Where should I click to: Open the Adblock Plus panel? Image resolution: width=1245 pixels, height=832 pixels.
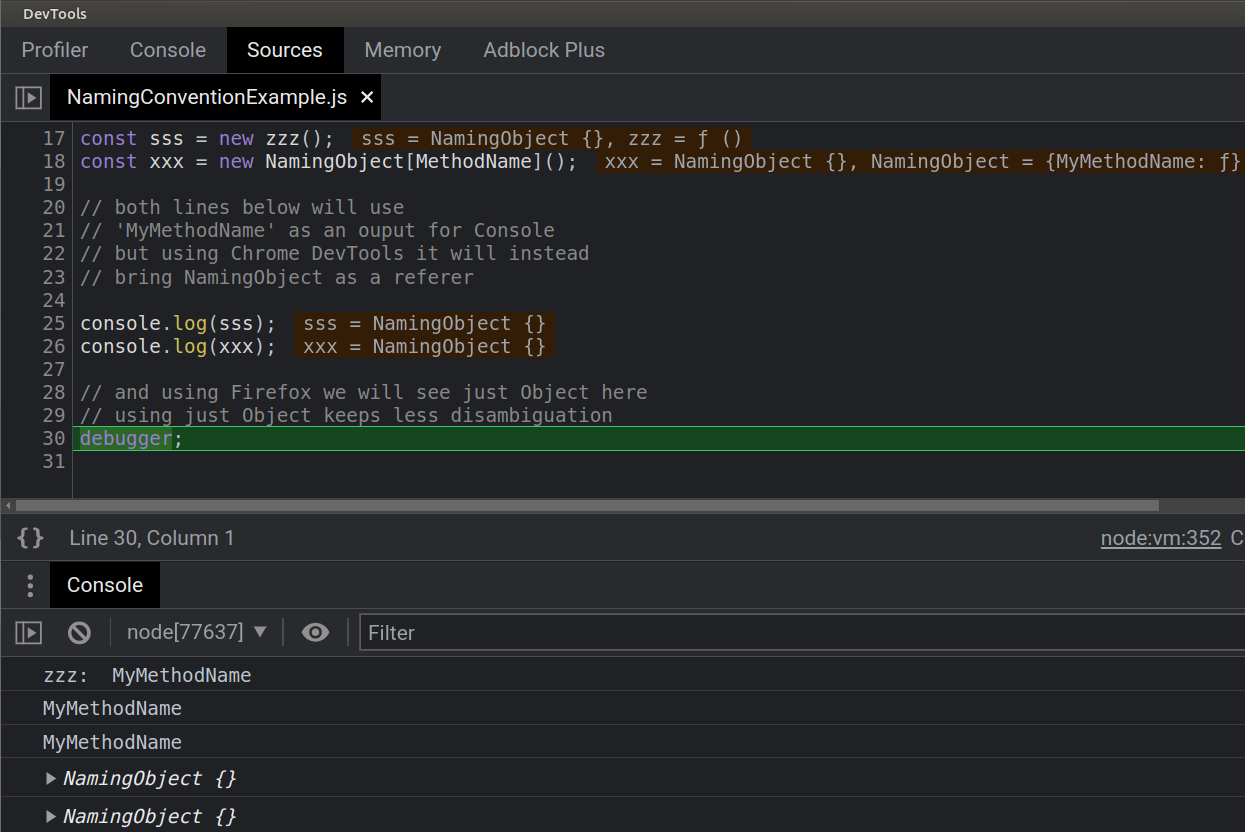coord(544,49)
